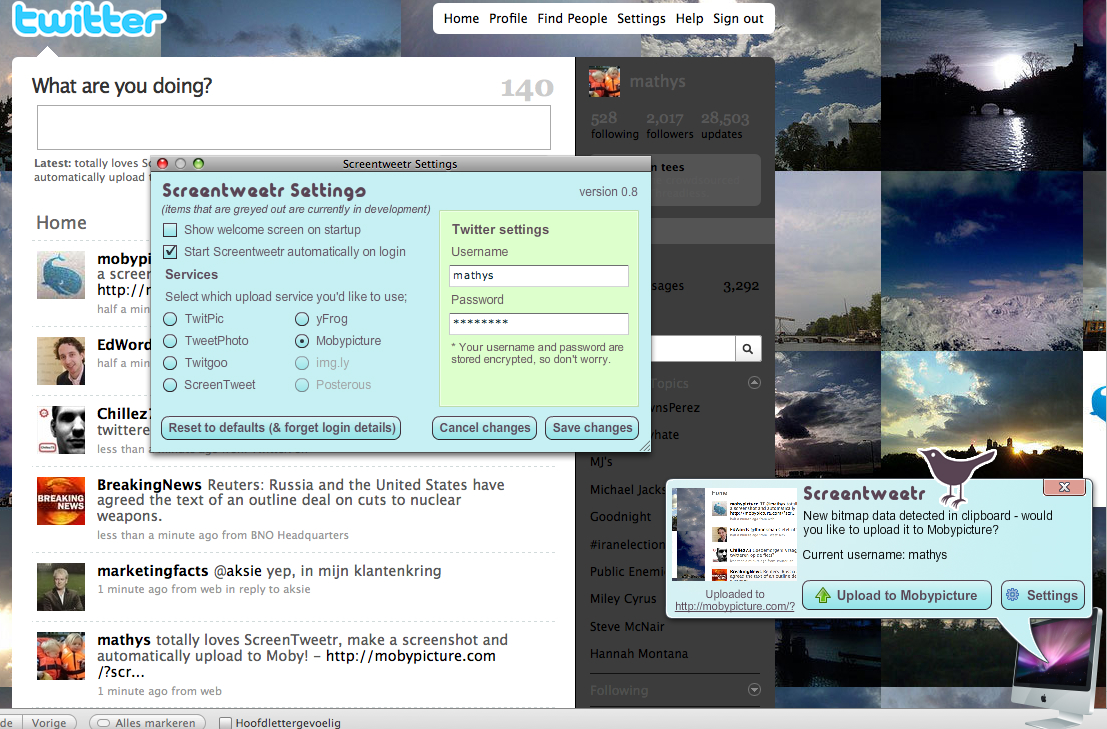Click the mathys profile avatar in sidebar

coord(605,82)
